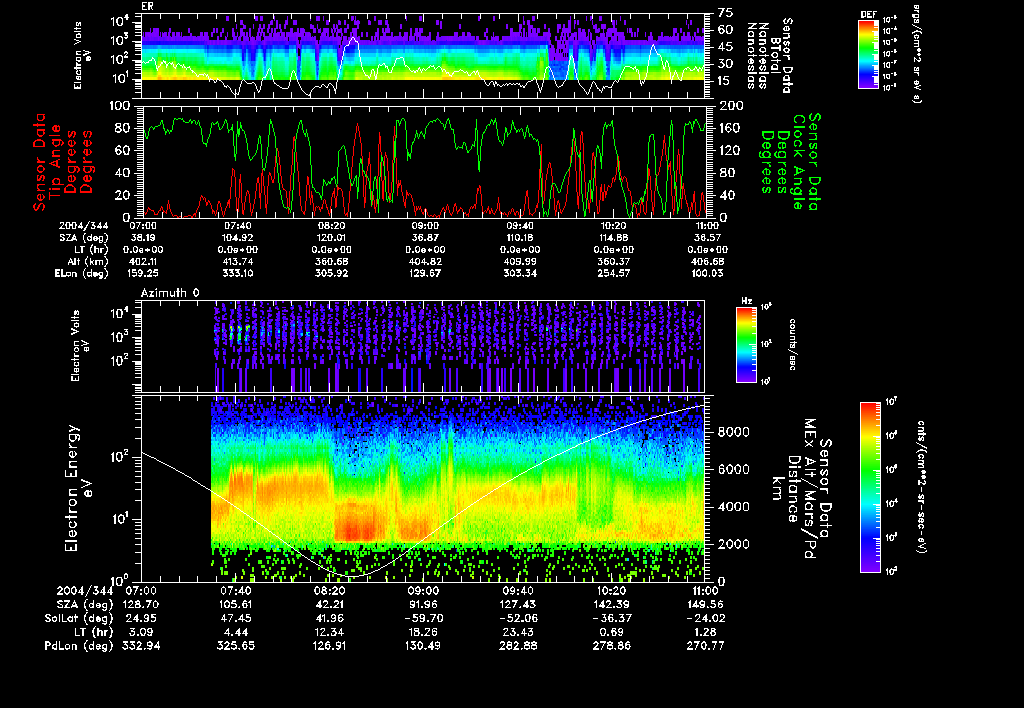Image resolution: width=1024 pixels, height=708 pixels.
Task: Select SZA value 120.01
Action: 331,238
